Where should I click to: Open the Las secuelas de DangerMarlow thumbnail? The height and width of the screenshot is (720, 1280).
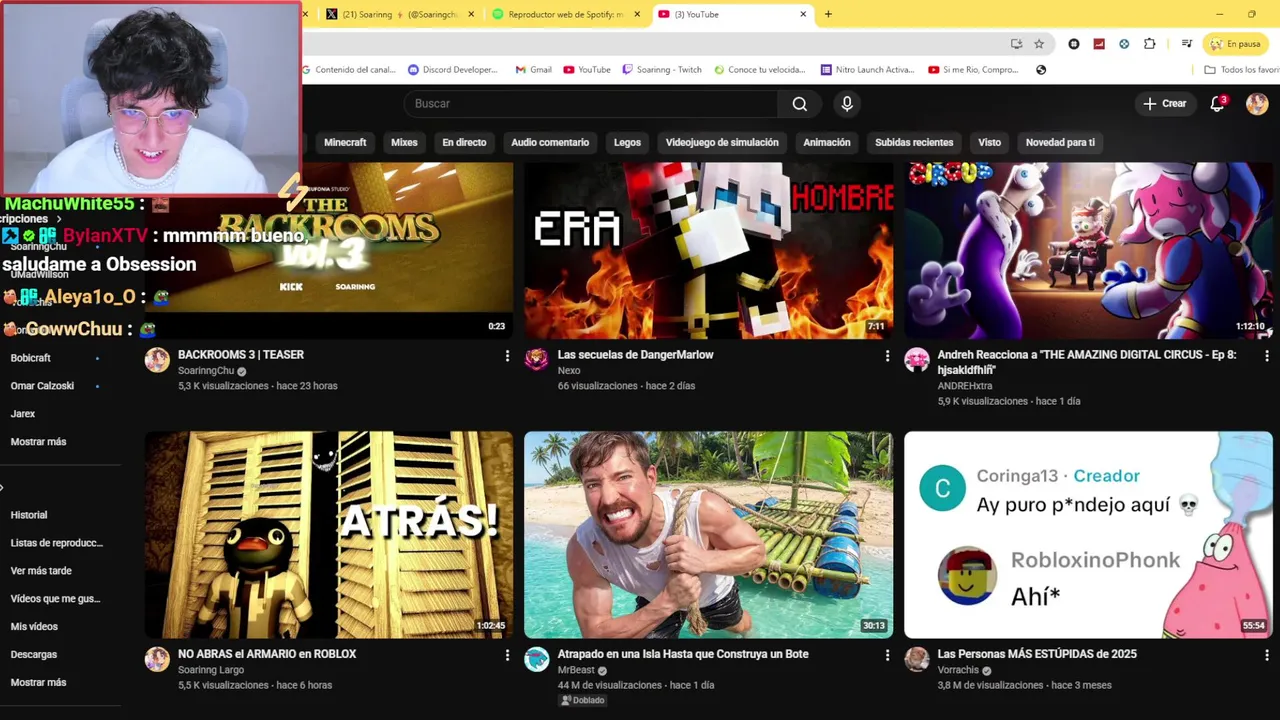tap(709, 250)
